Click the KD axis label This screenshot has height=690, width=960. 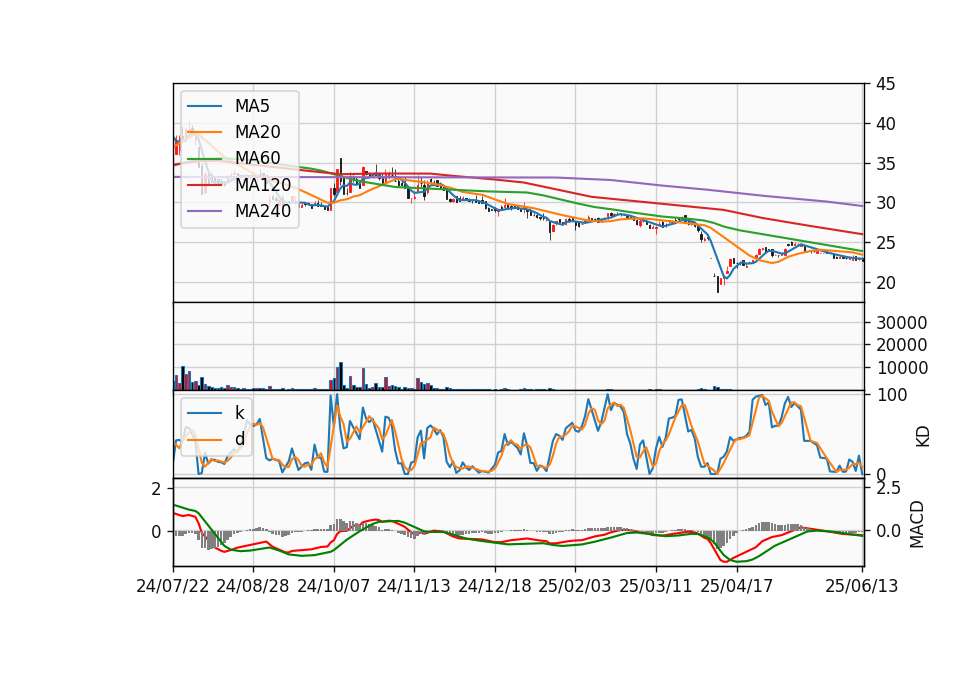click(923, 436)
